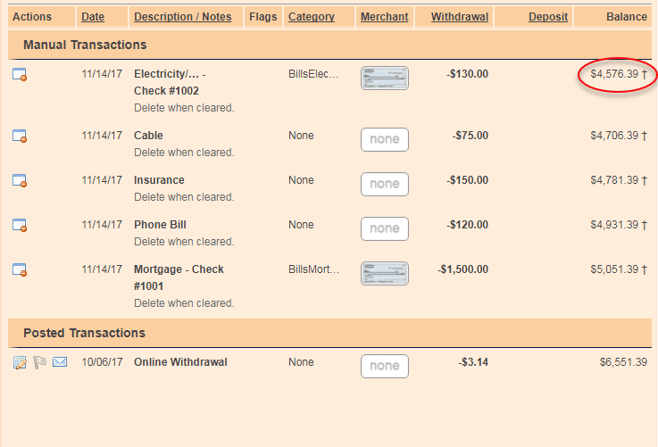Delete the Electricity manual transaction icon
The height and width of the screenshot is (447, 658).
[19, 75]
